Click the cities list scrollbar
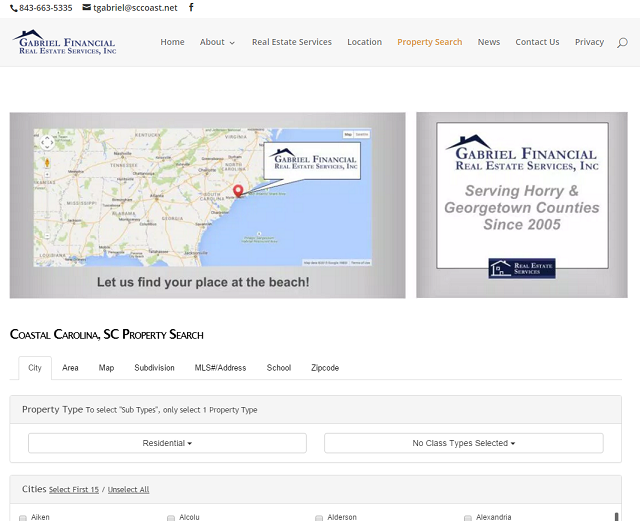This screenshot has height=521, width=640. pyautogui.click(x=616, y=517)
